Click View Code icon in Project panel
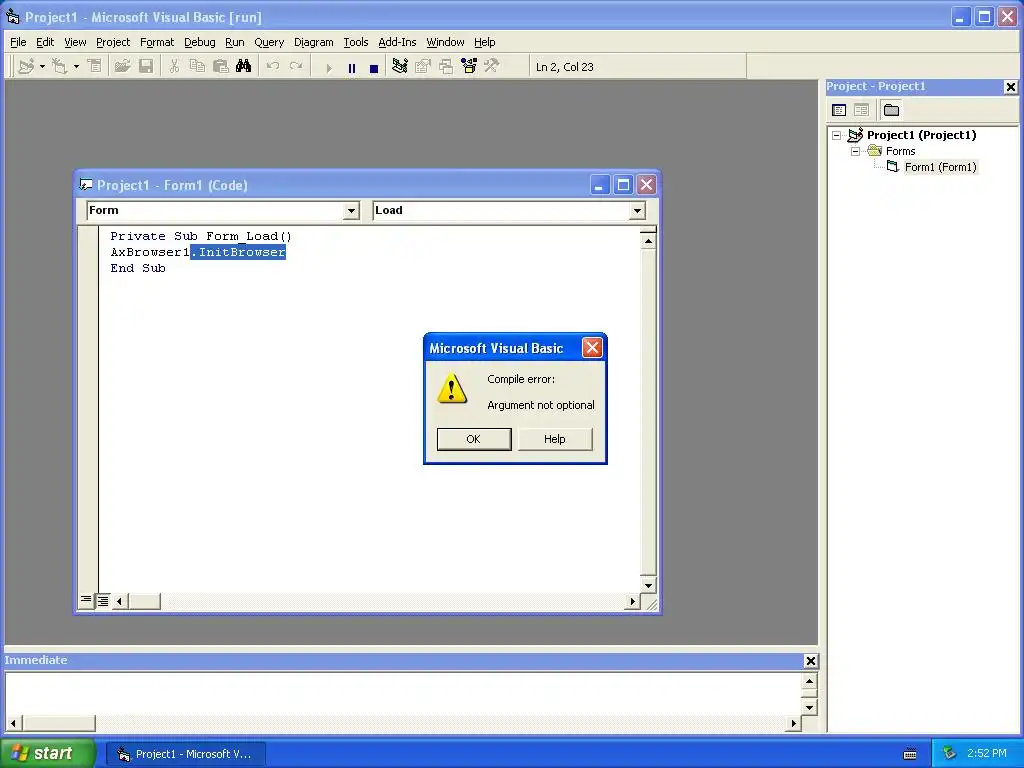The width and height of the screenshot is (1024, 768). pos(839,110)
